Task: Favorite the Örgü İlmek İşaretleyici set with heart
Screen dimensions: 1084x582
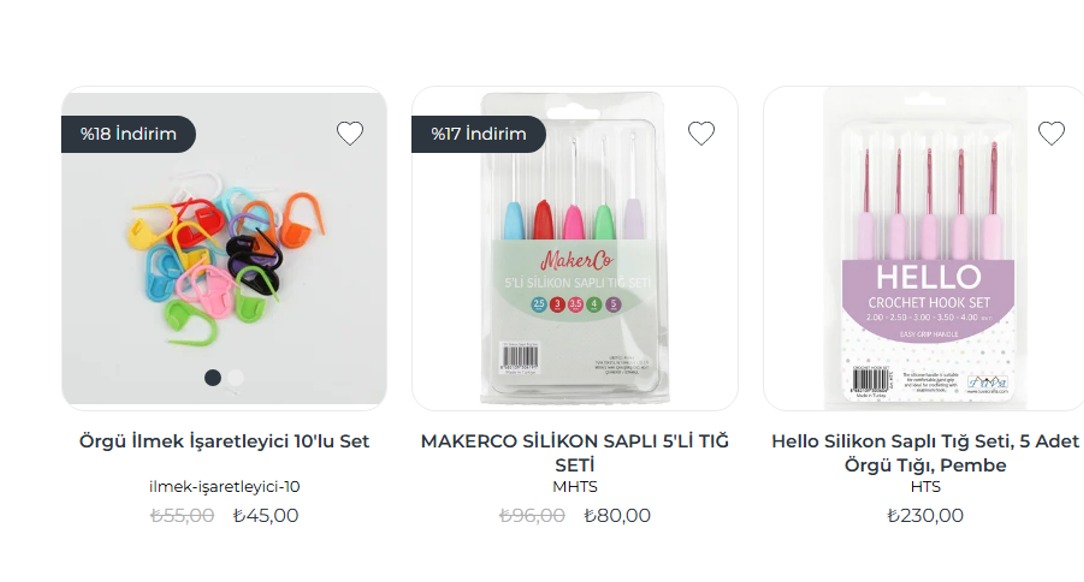Action: [350, 133]
